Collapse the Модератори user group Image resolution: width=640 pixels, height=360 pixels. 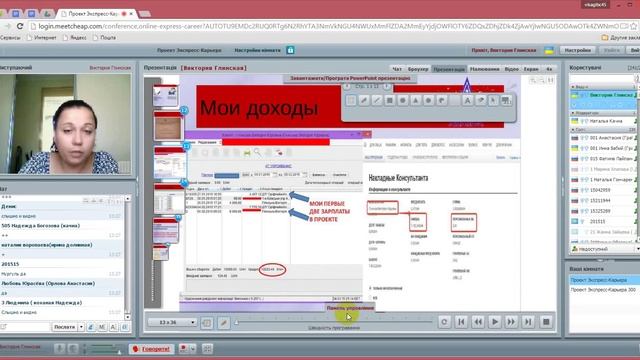[x=573, y=113]
